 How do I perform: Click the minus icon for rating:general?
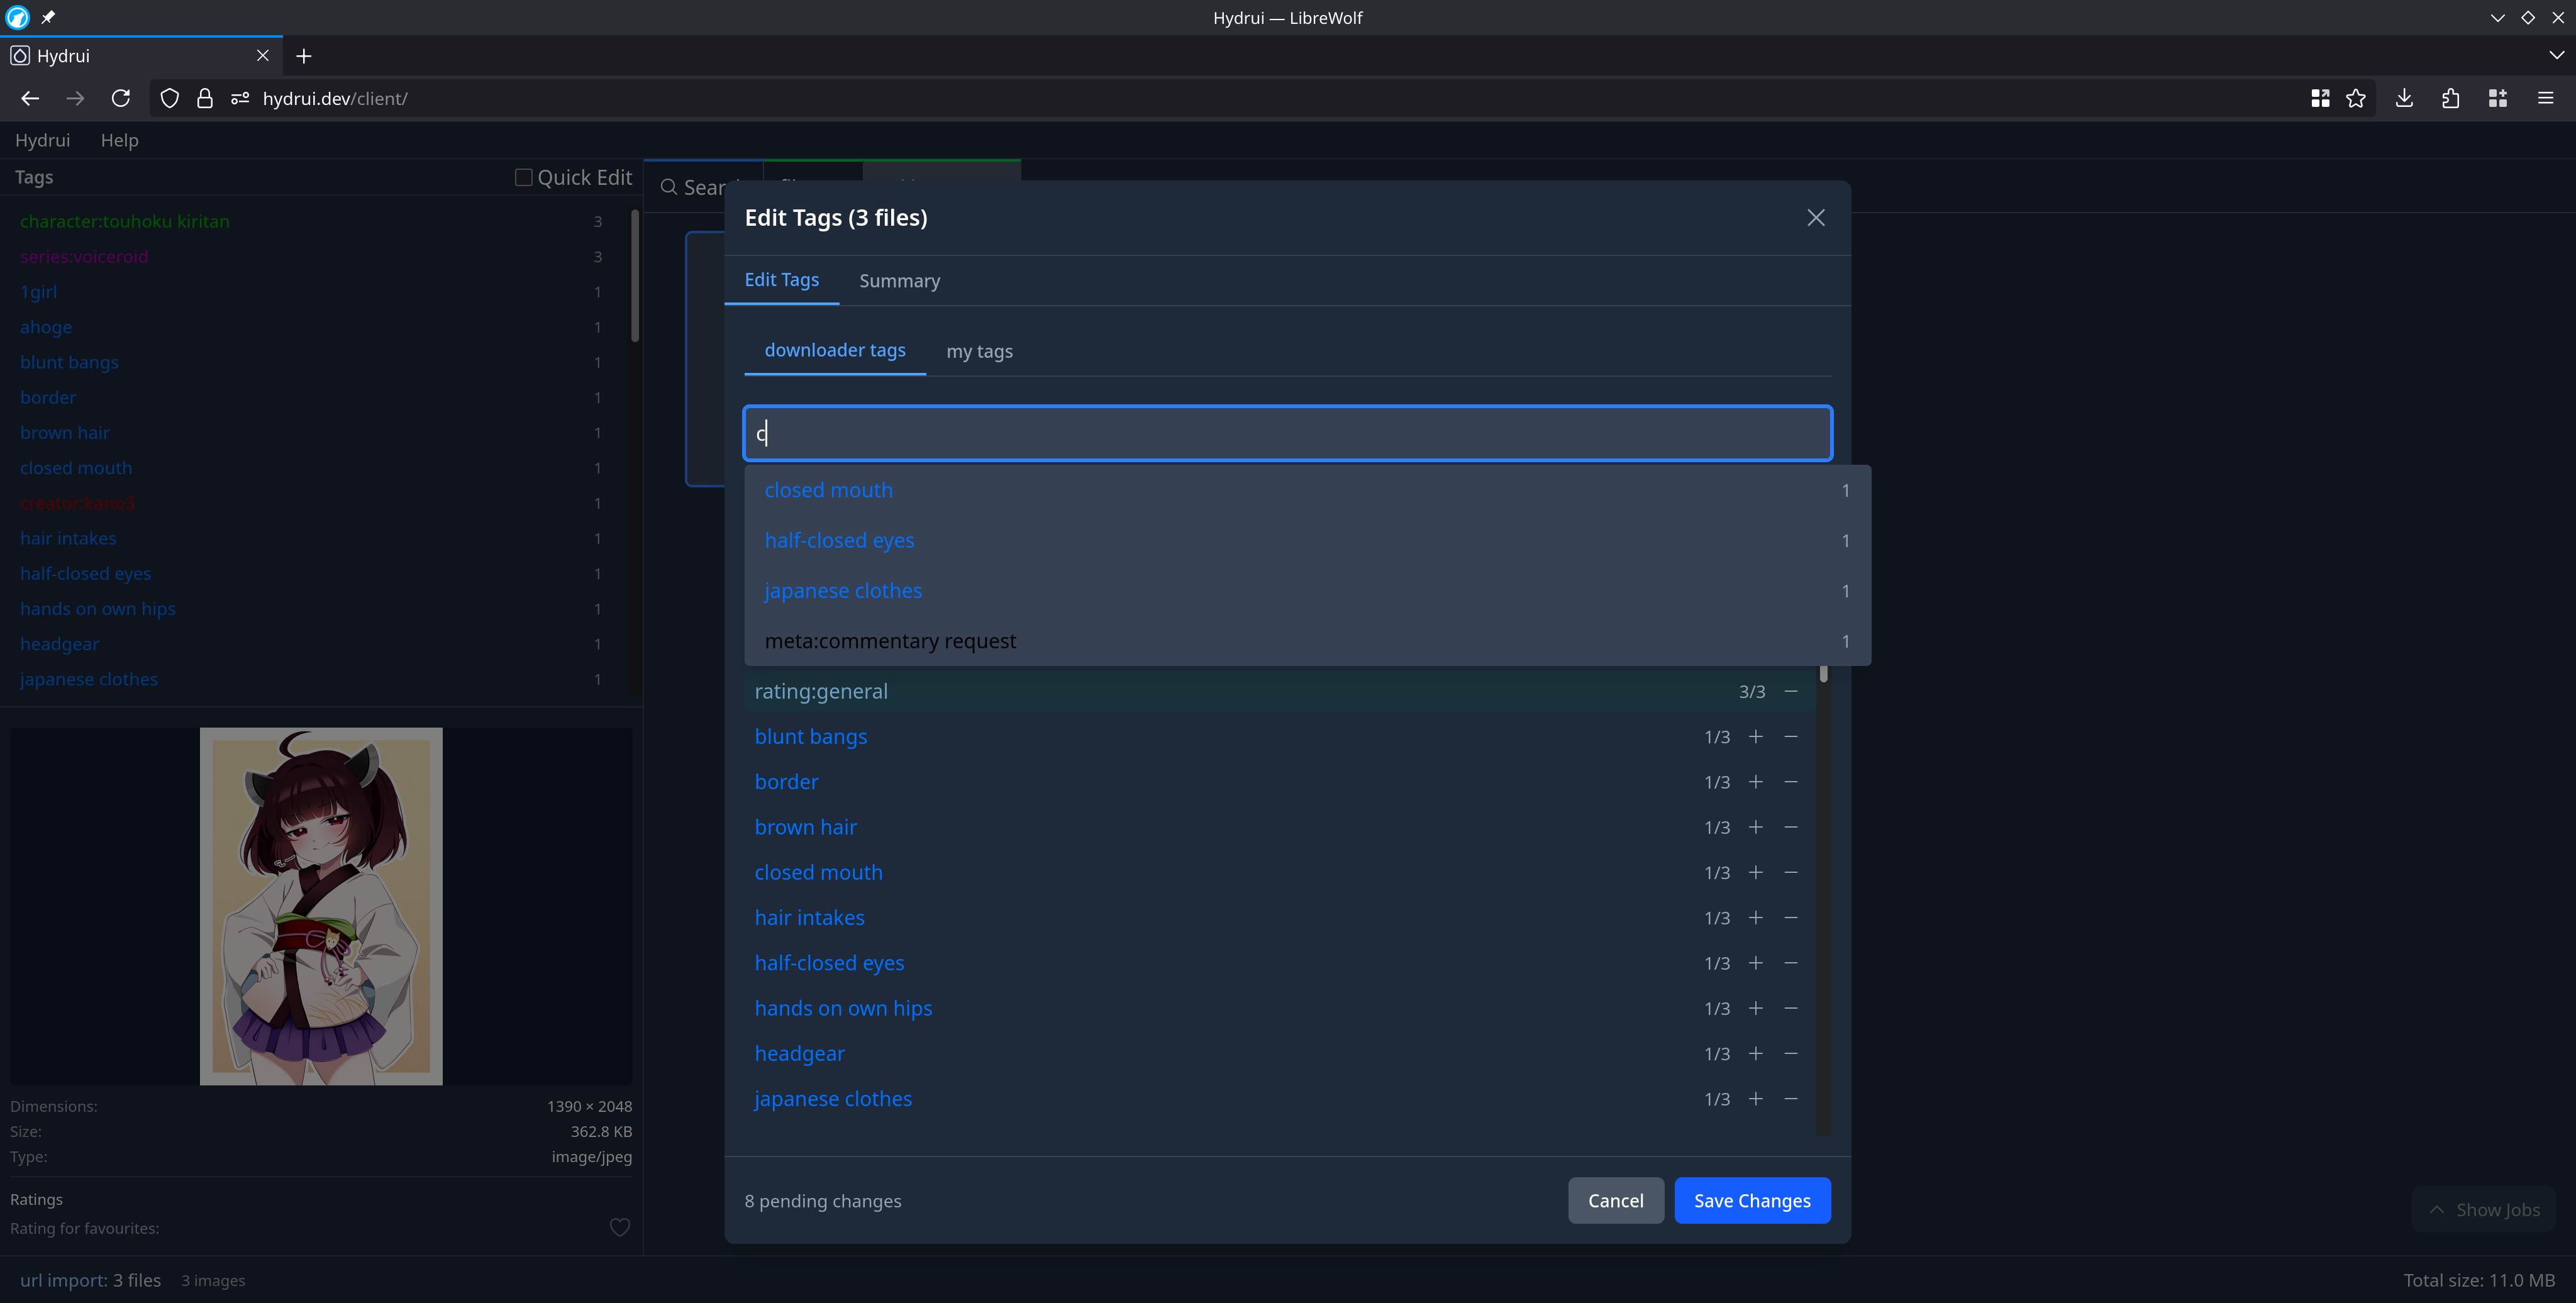(1791, 692)
